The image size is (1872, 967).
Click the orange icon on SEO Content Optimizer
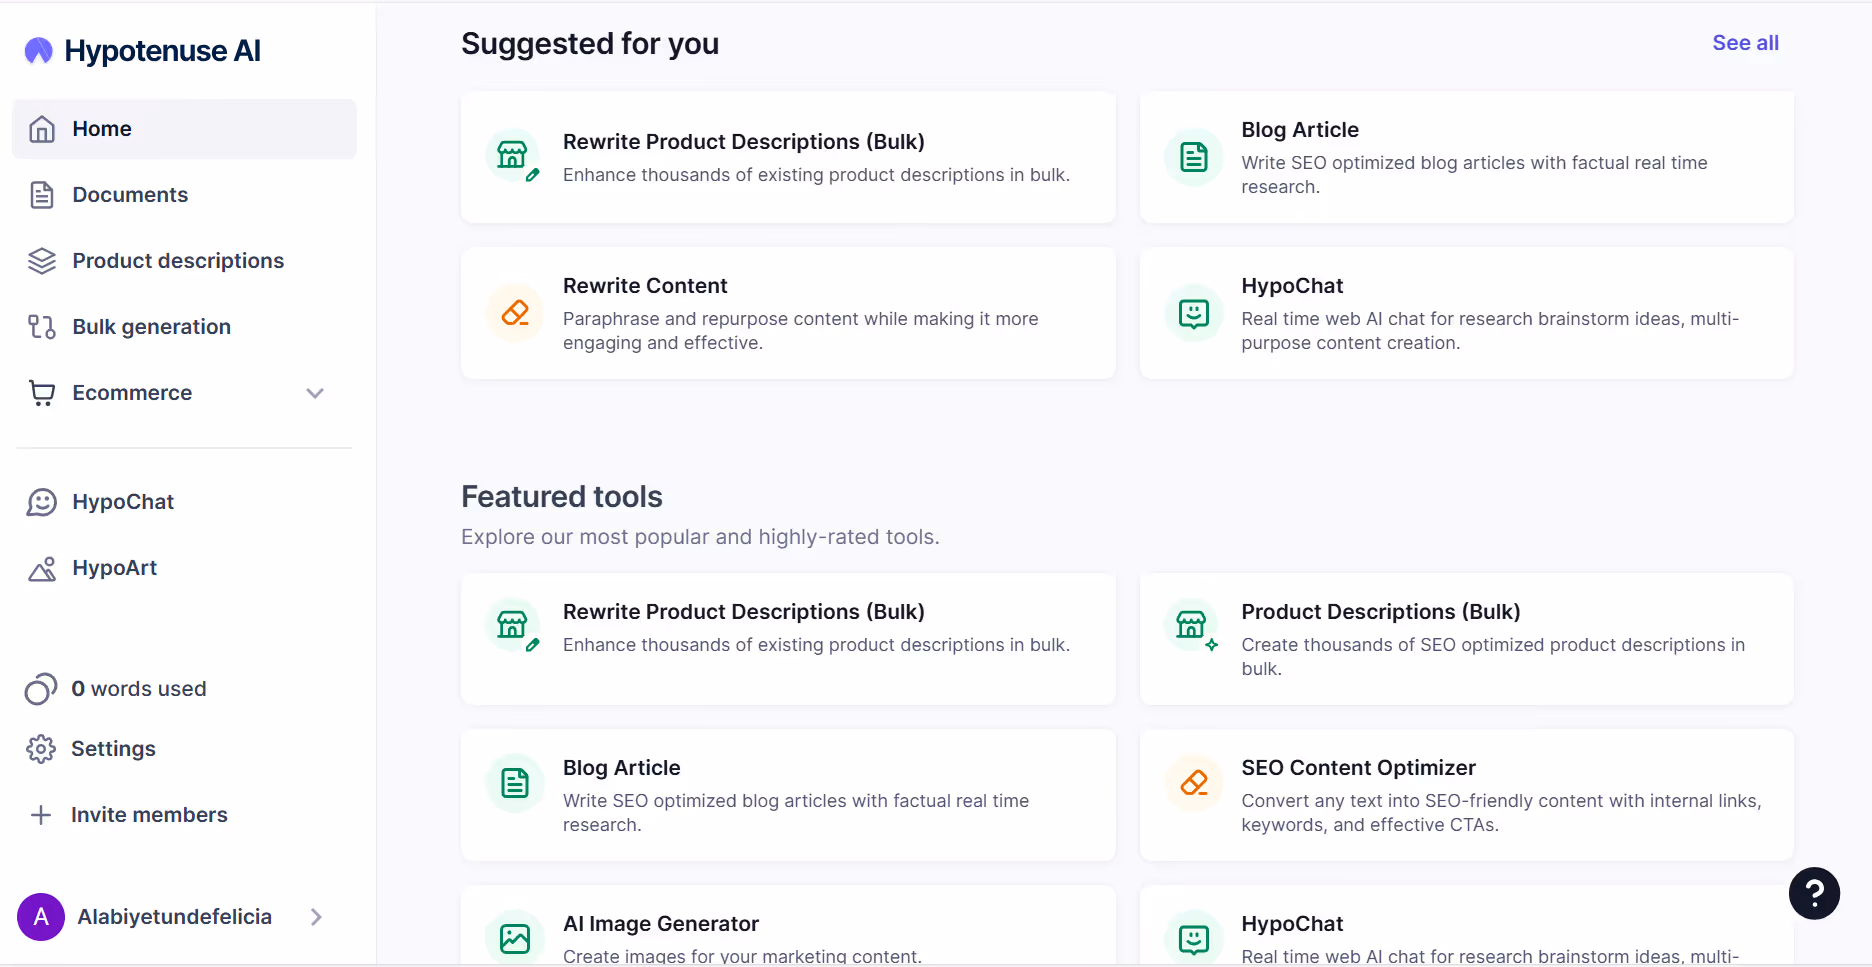[x=1194, y=783]
